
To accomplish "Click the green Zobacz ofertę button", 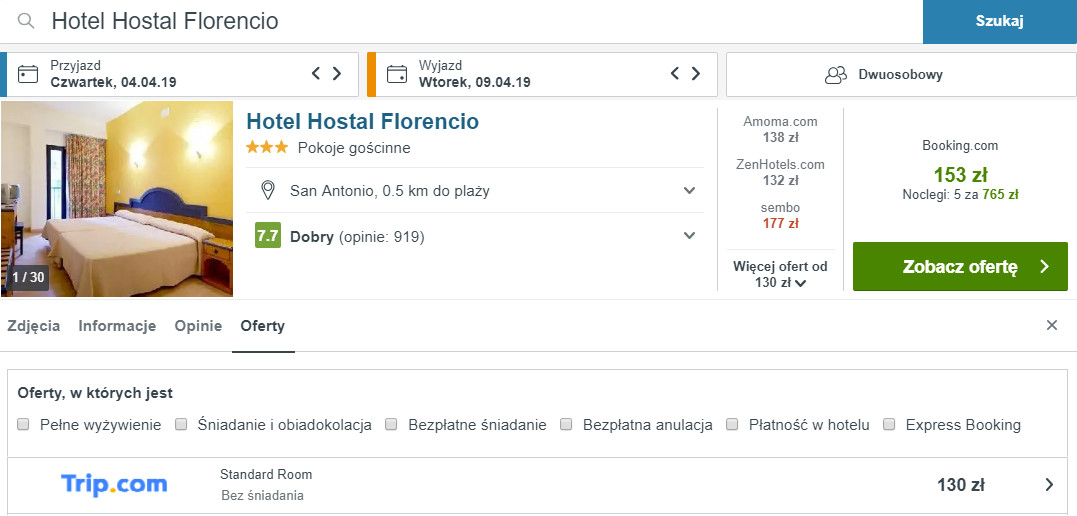I will click(960, 267).
